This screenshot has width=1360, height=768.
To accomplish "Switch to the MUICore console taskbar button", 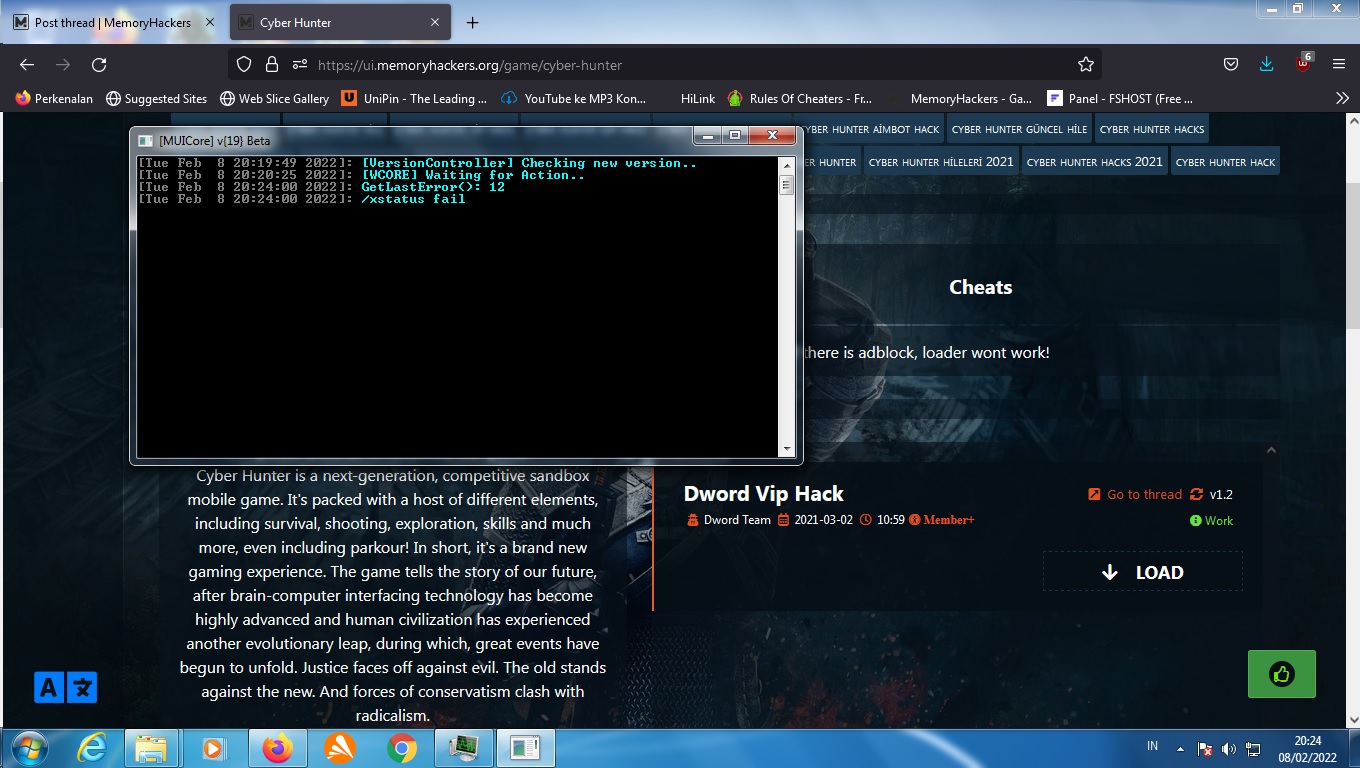I will click(x=526, y=748).
